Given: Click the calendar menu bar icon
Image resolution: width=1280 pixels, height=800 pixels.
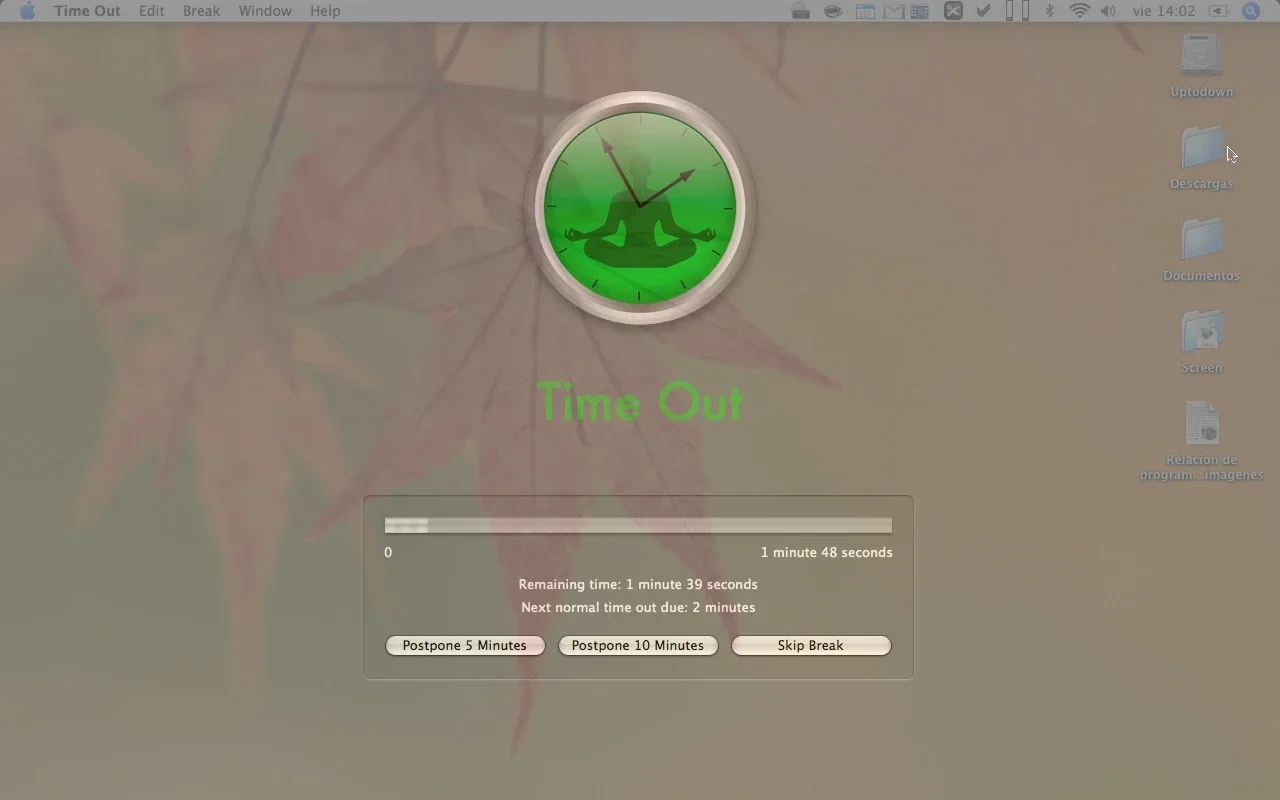Looking at the screenshot, I should (865, 11).
